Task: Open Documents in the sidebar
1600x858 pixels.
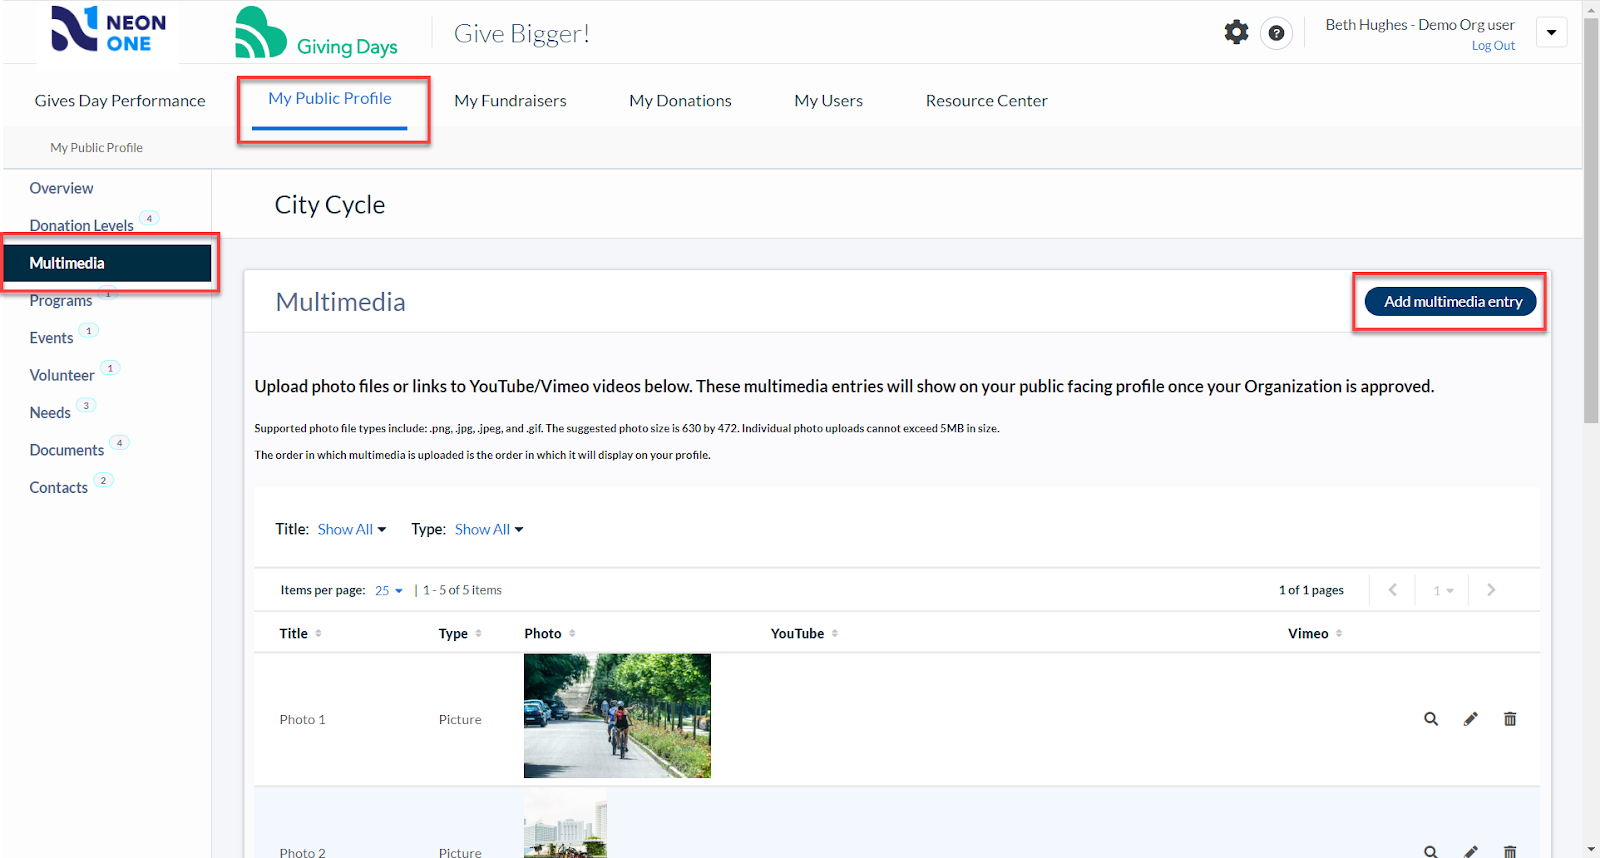Action: click(66, 450)
